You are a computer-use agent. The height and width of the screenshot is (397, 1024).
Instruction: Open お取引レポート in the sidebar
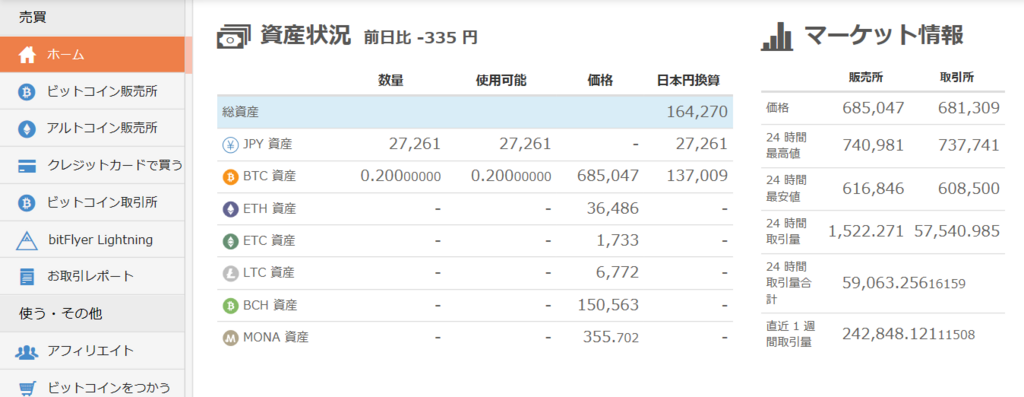92,277
